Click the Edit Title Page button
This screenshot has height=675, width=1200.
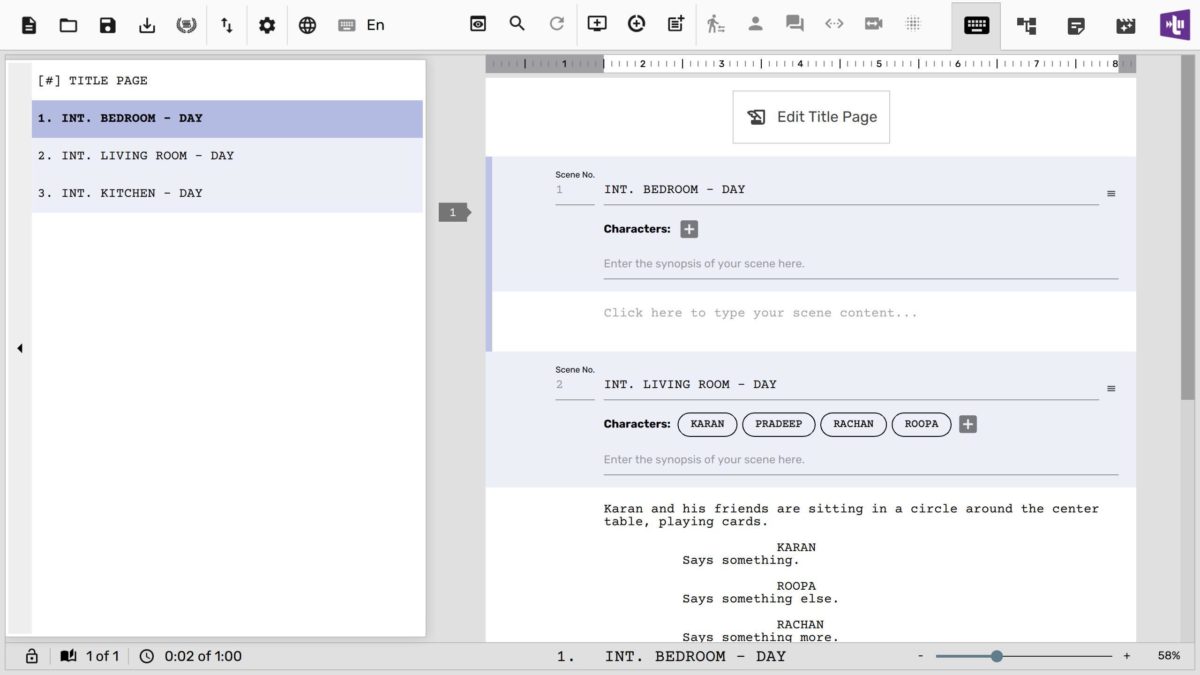click(x=811, y=117)
